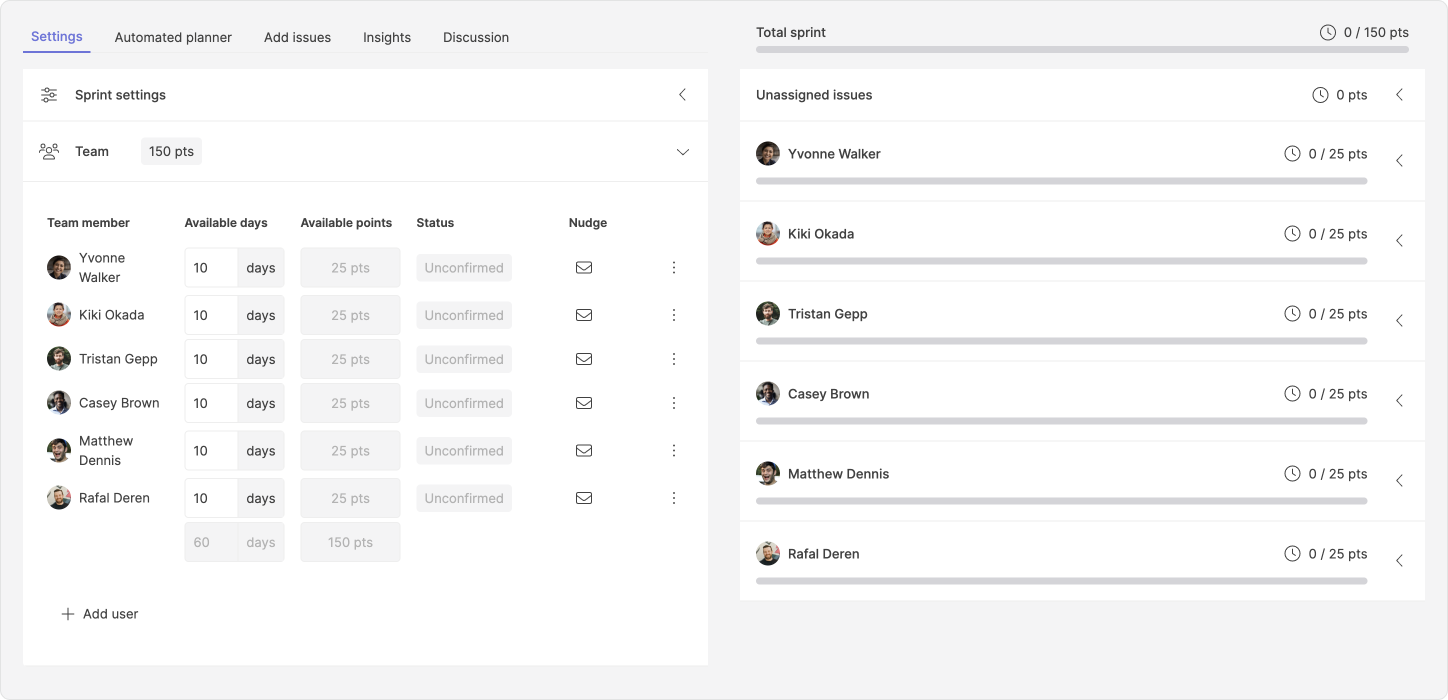Expand Rafal Deren's sprint workload row
The width and height of the screenshot is (1448, 700).
pos(1399,561)
